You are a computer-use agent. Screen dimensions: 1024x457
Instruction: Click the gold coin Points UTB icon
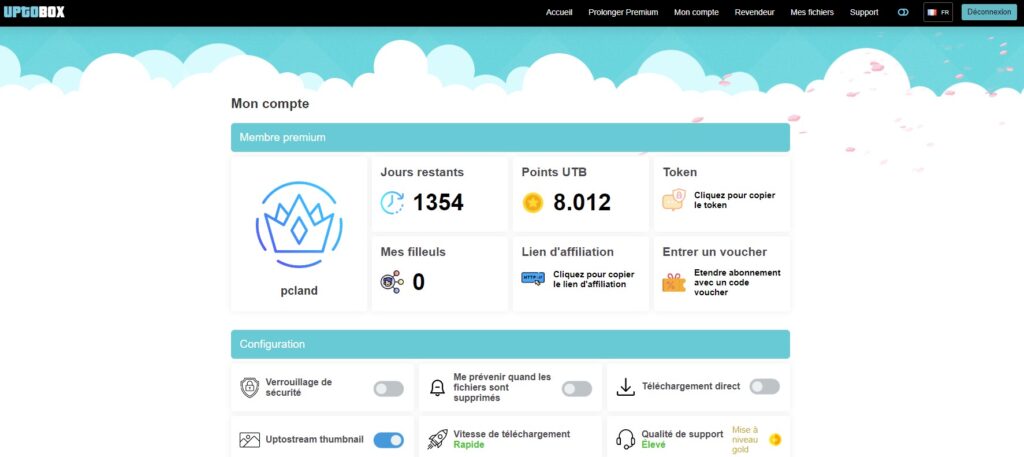tap(533, 202)
